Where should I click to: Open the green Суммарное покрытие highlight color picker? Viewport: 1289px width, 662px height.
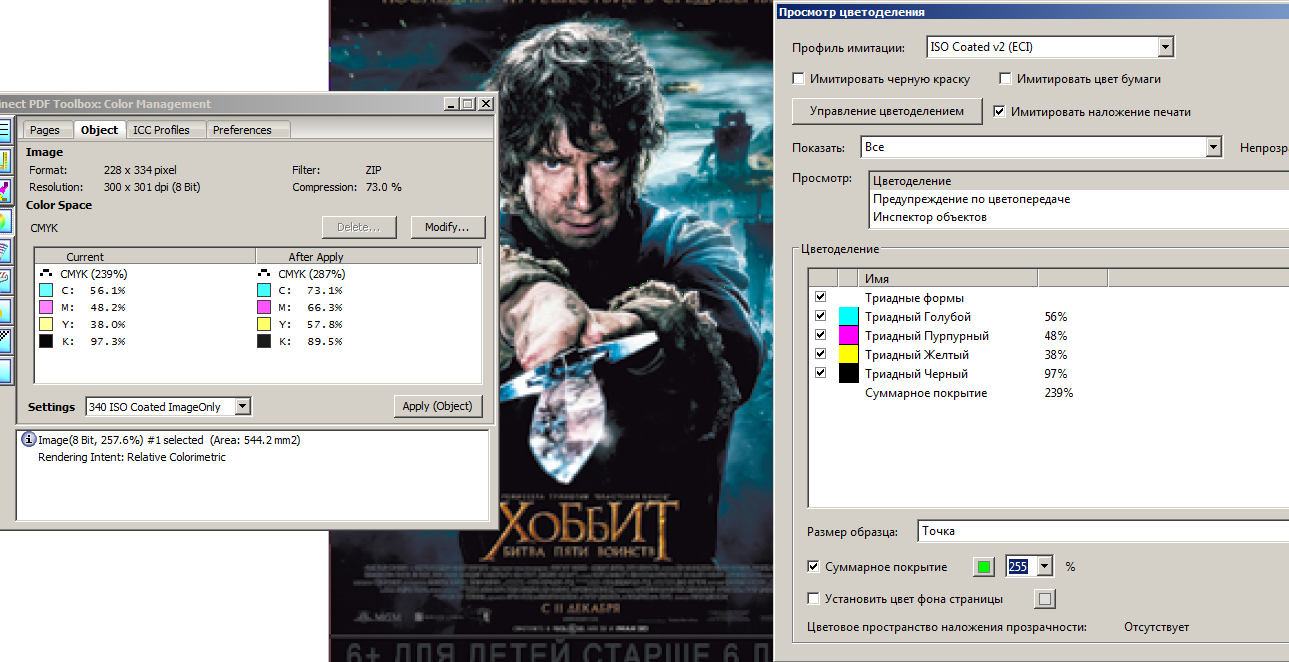coord(984,567)
